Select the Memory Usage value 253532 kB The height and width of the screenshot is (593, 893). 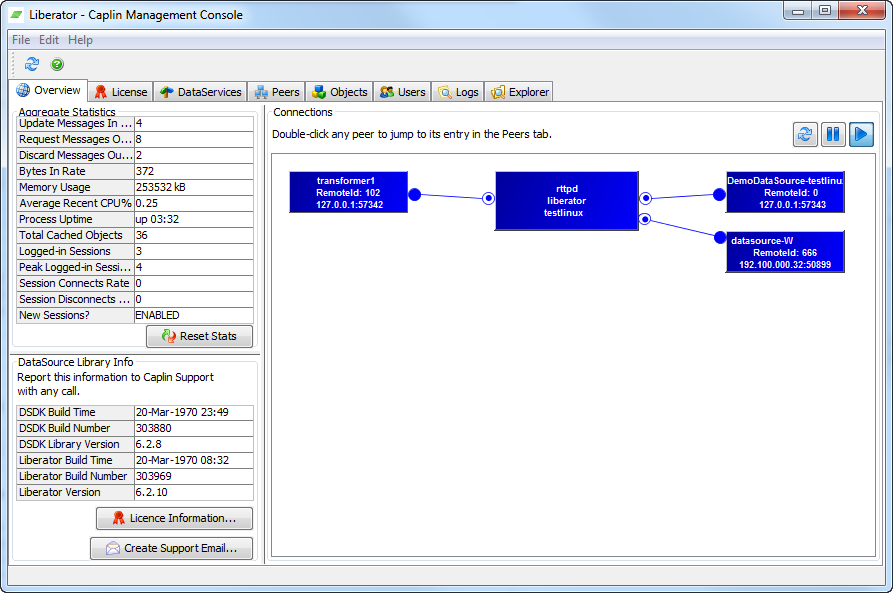pyautogui.click(x=194, y=187)
